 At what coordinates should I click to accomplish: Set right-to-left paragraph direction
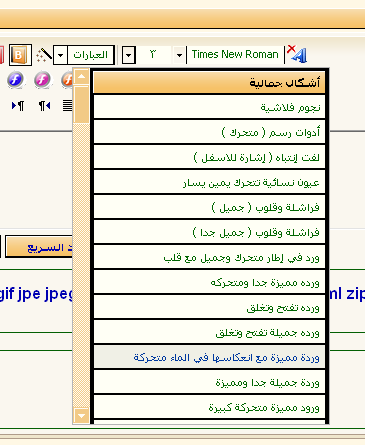(44, 106)
